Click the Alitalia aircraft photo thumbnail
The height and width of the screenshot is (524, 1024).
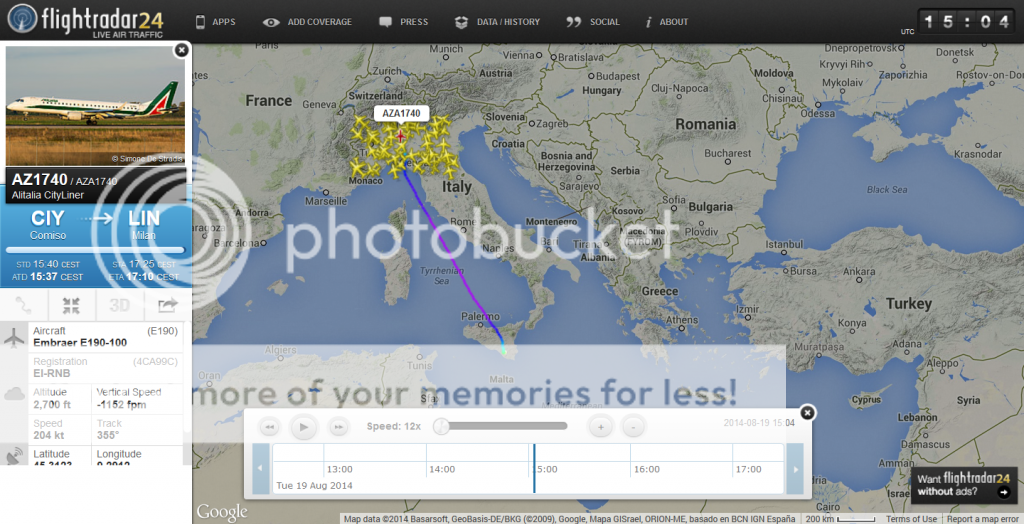(x=95, y=105)
